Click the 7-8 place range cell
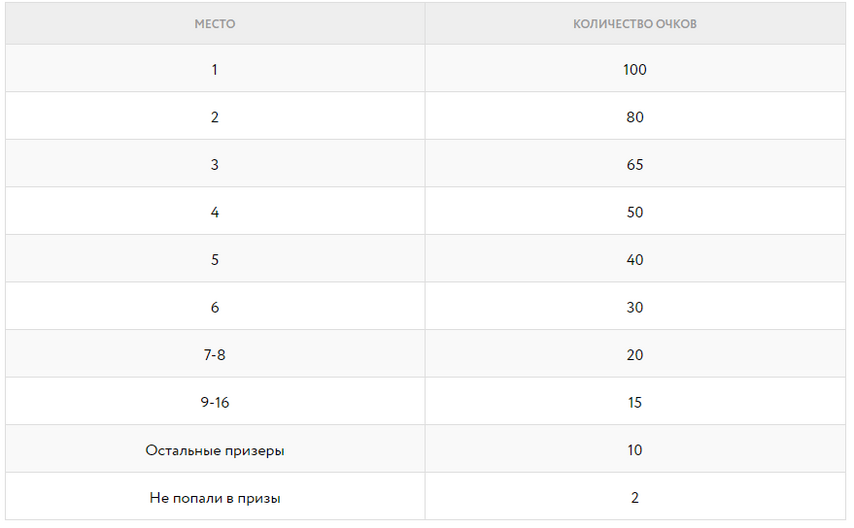 215,354
